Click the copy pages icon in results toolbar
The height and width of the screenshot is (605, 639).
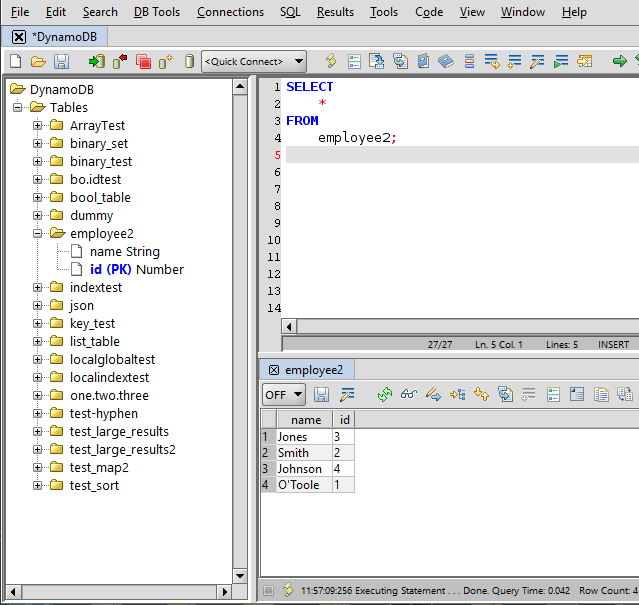(x=601, y=394)
